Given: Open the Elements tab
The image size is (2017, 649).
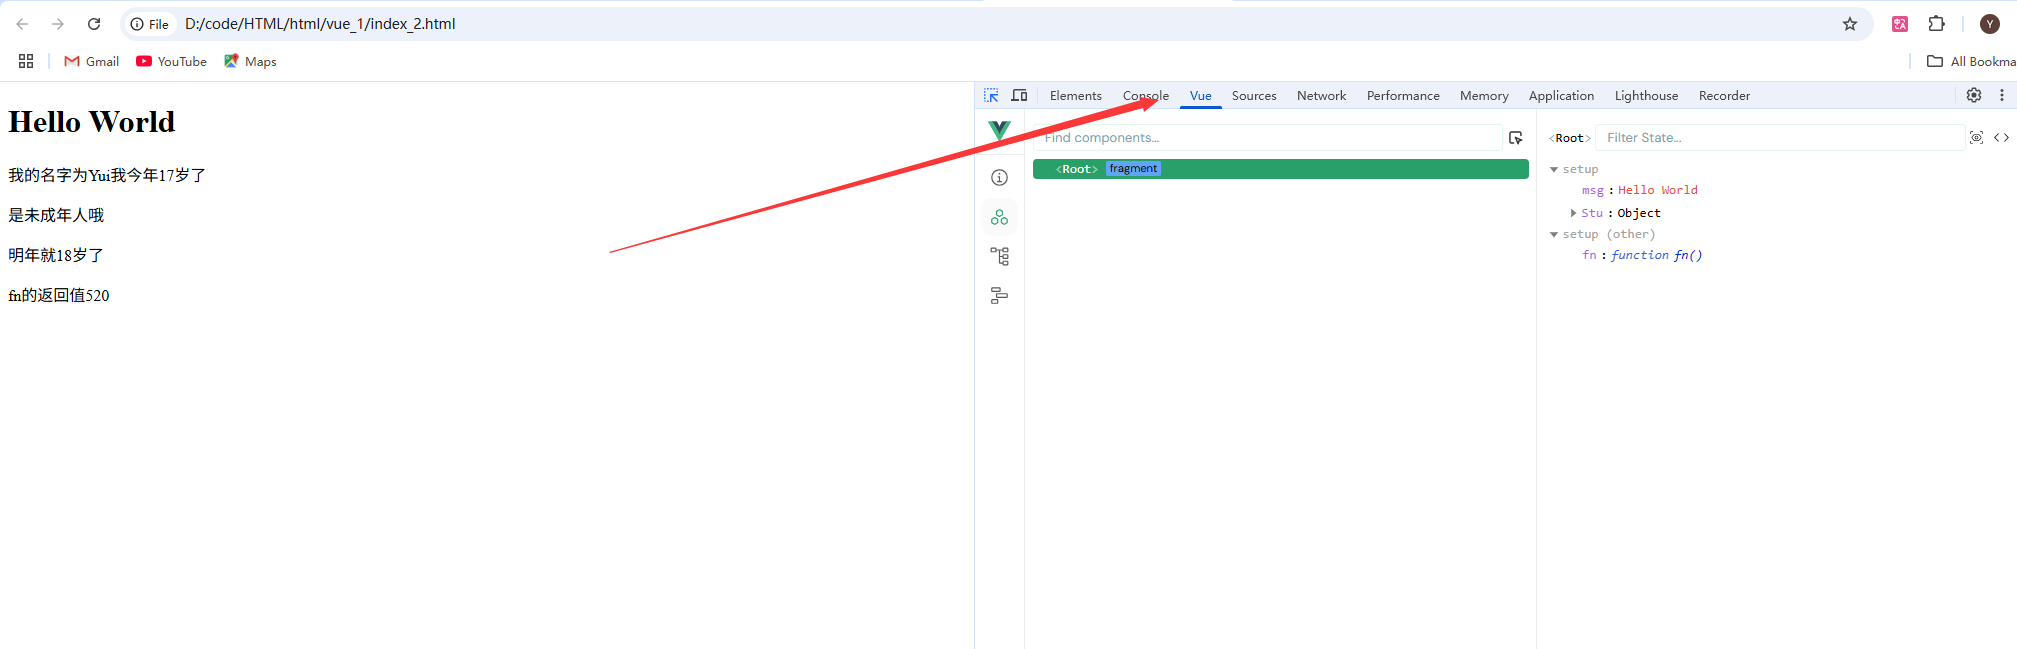Looking at the screenshot, I should tap(1075, 96).
